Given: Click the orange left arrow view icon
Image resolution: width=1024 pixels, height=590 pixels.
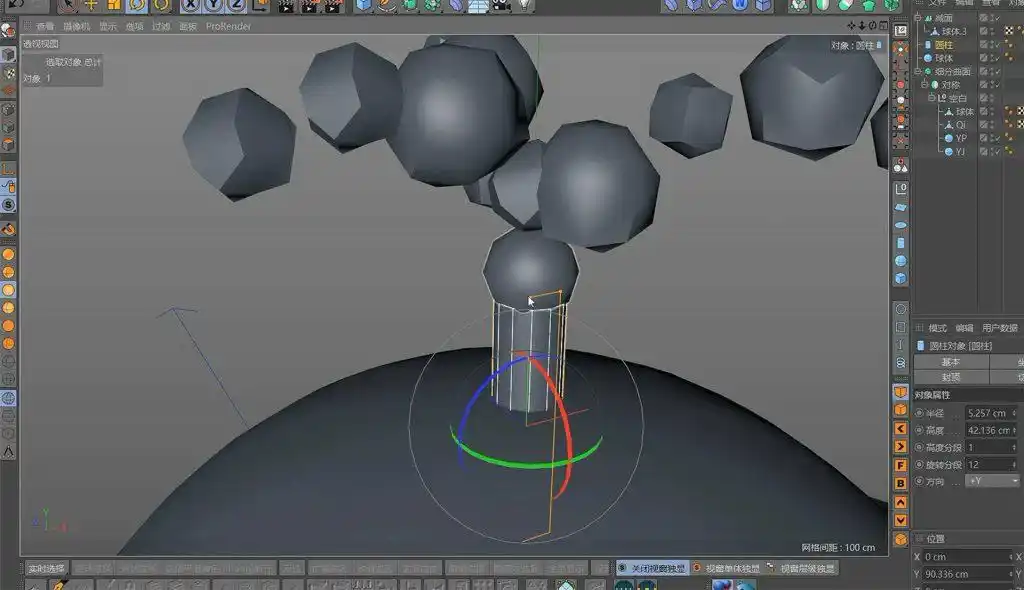Looking at the screenshot, I should tap(901, 429).
